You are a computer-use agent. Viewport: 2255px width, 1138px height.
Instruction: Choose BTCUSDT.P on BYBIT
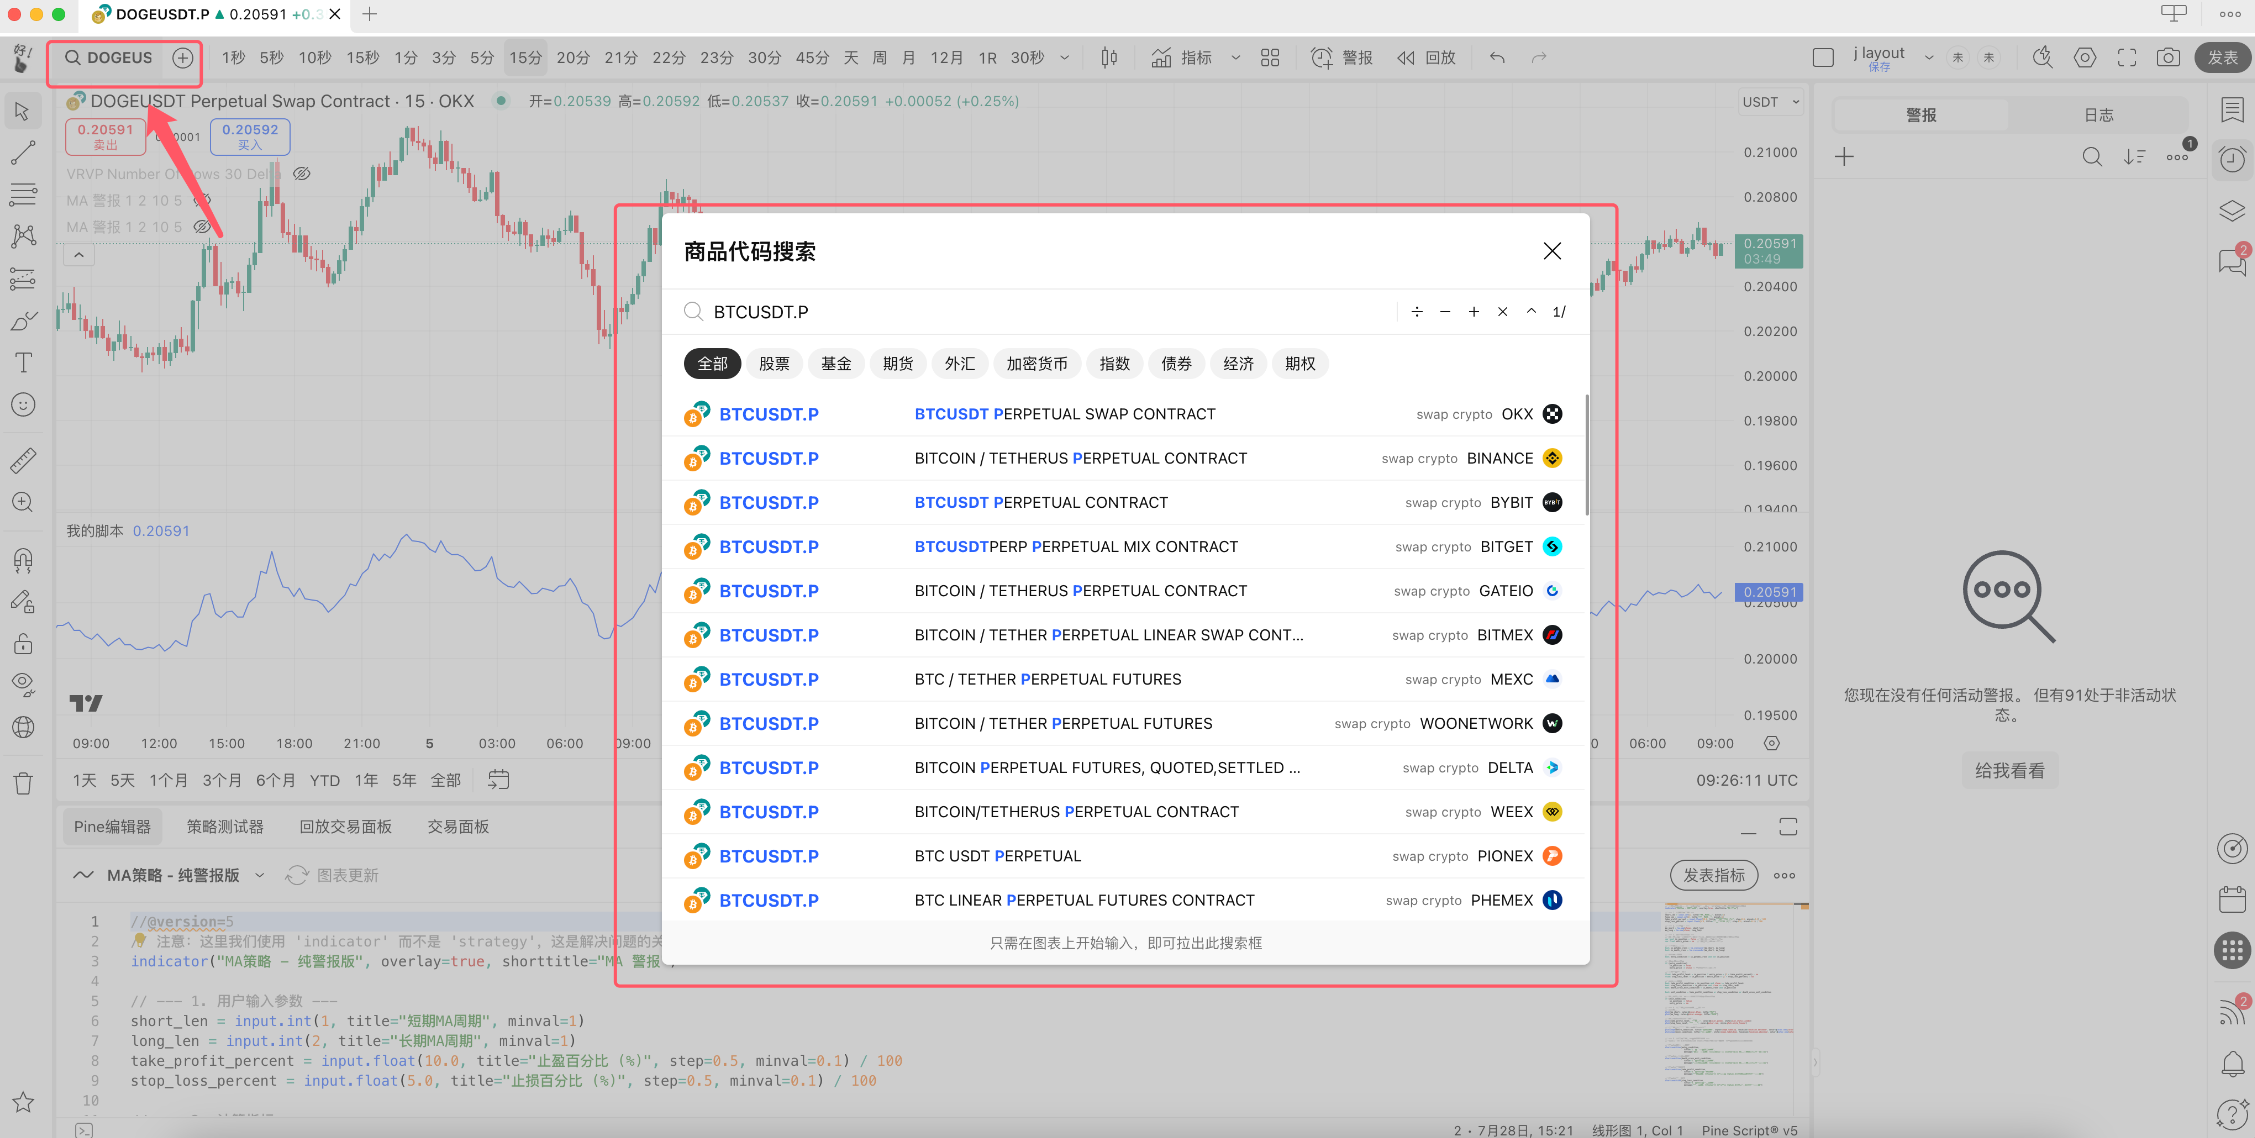click(1125, 502)
